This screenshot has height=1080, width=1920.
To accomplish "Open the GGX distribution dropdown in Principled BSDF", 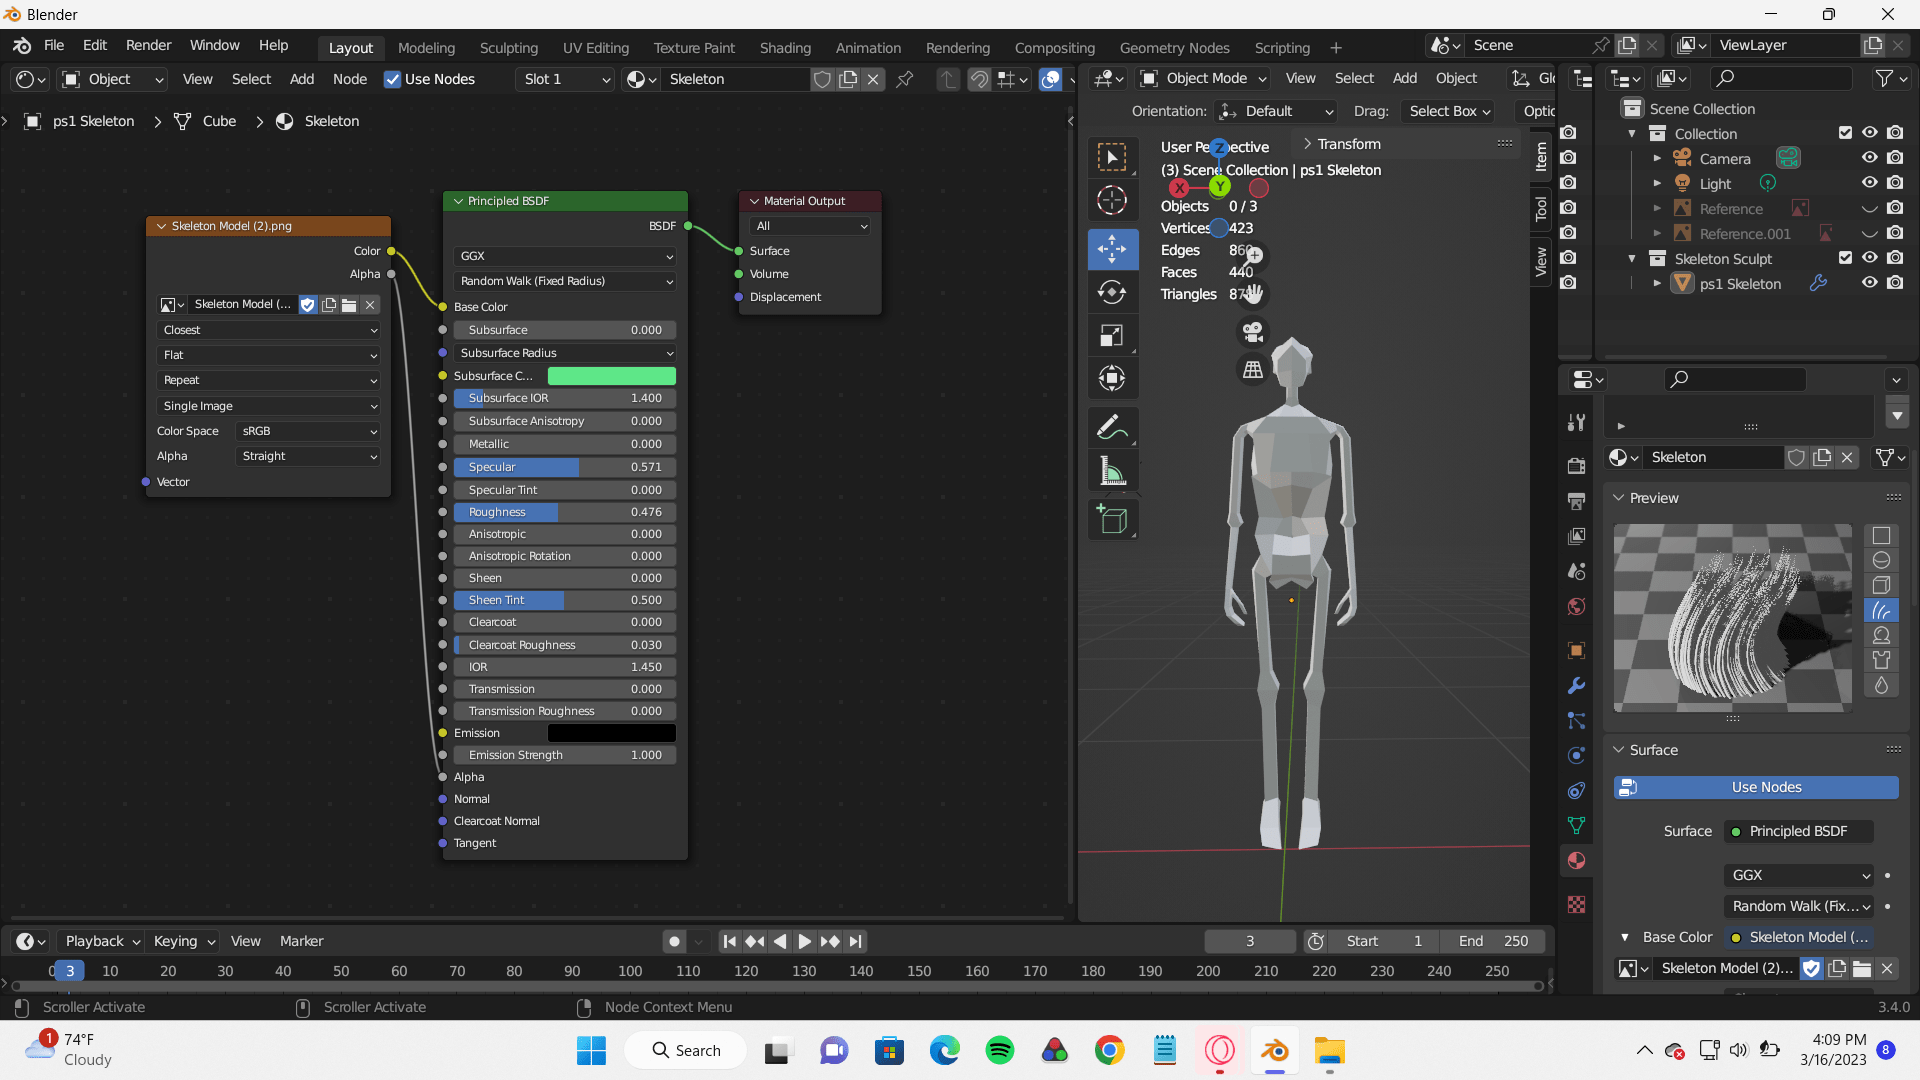I will [564, 256].
